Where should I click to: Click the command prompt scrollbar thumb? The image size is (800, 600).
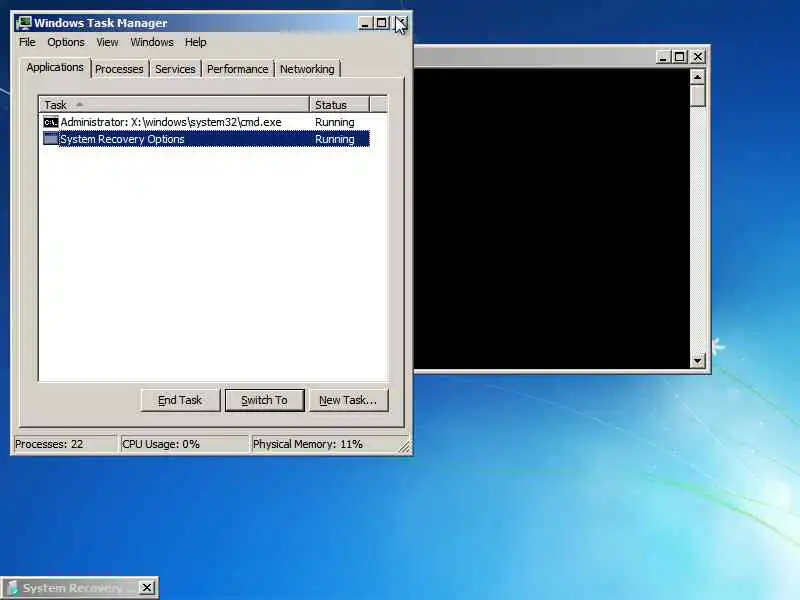(697, 95)
